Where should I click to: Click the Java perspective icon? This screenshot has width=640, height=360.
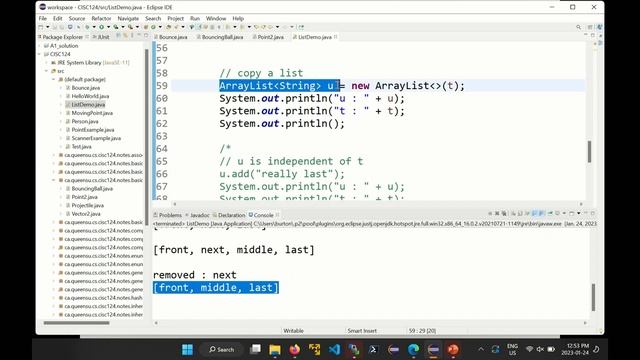(600, 27)
